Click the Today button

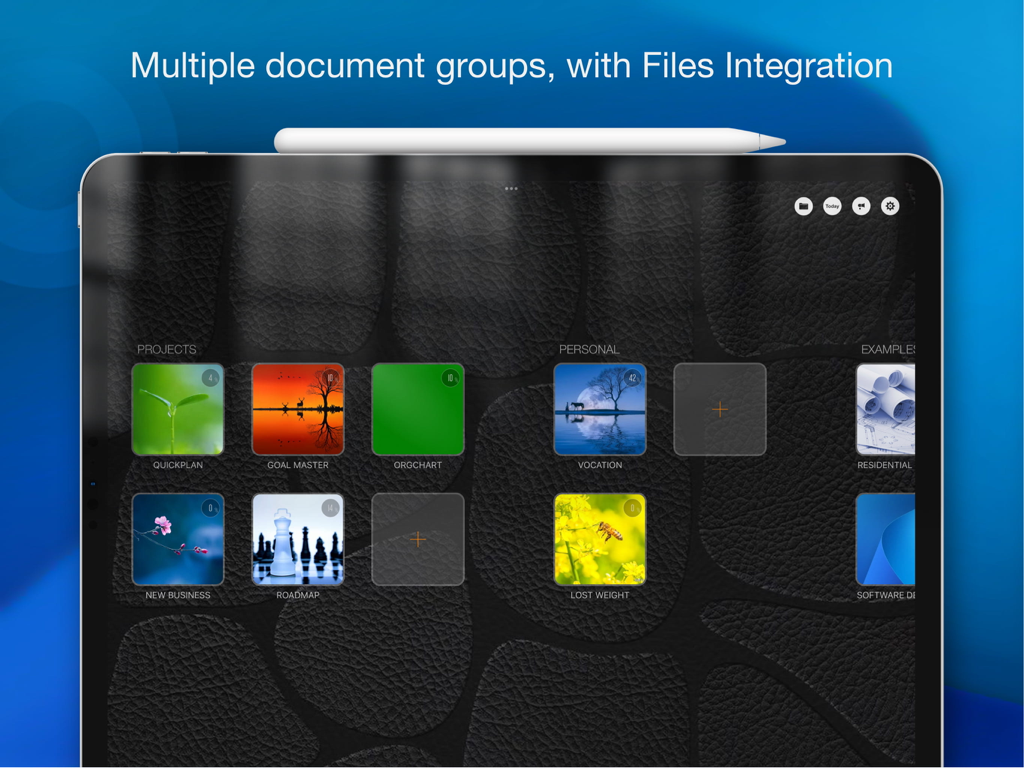831,206
